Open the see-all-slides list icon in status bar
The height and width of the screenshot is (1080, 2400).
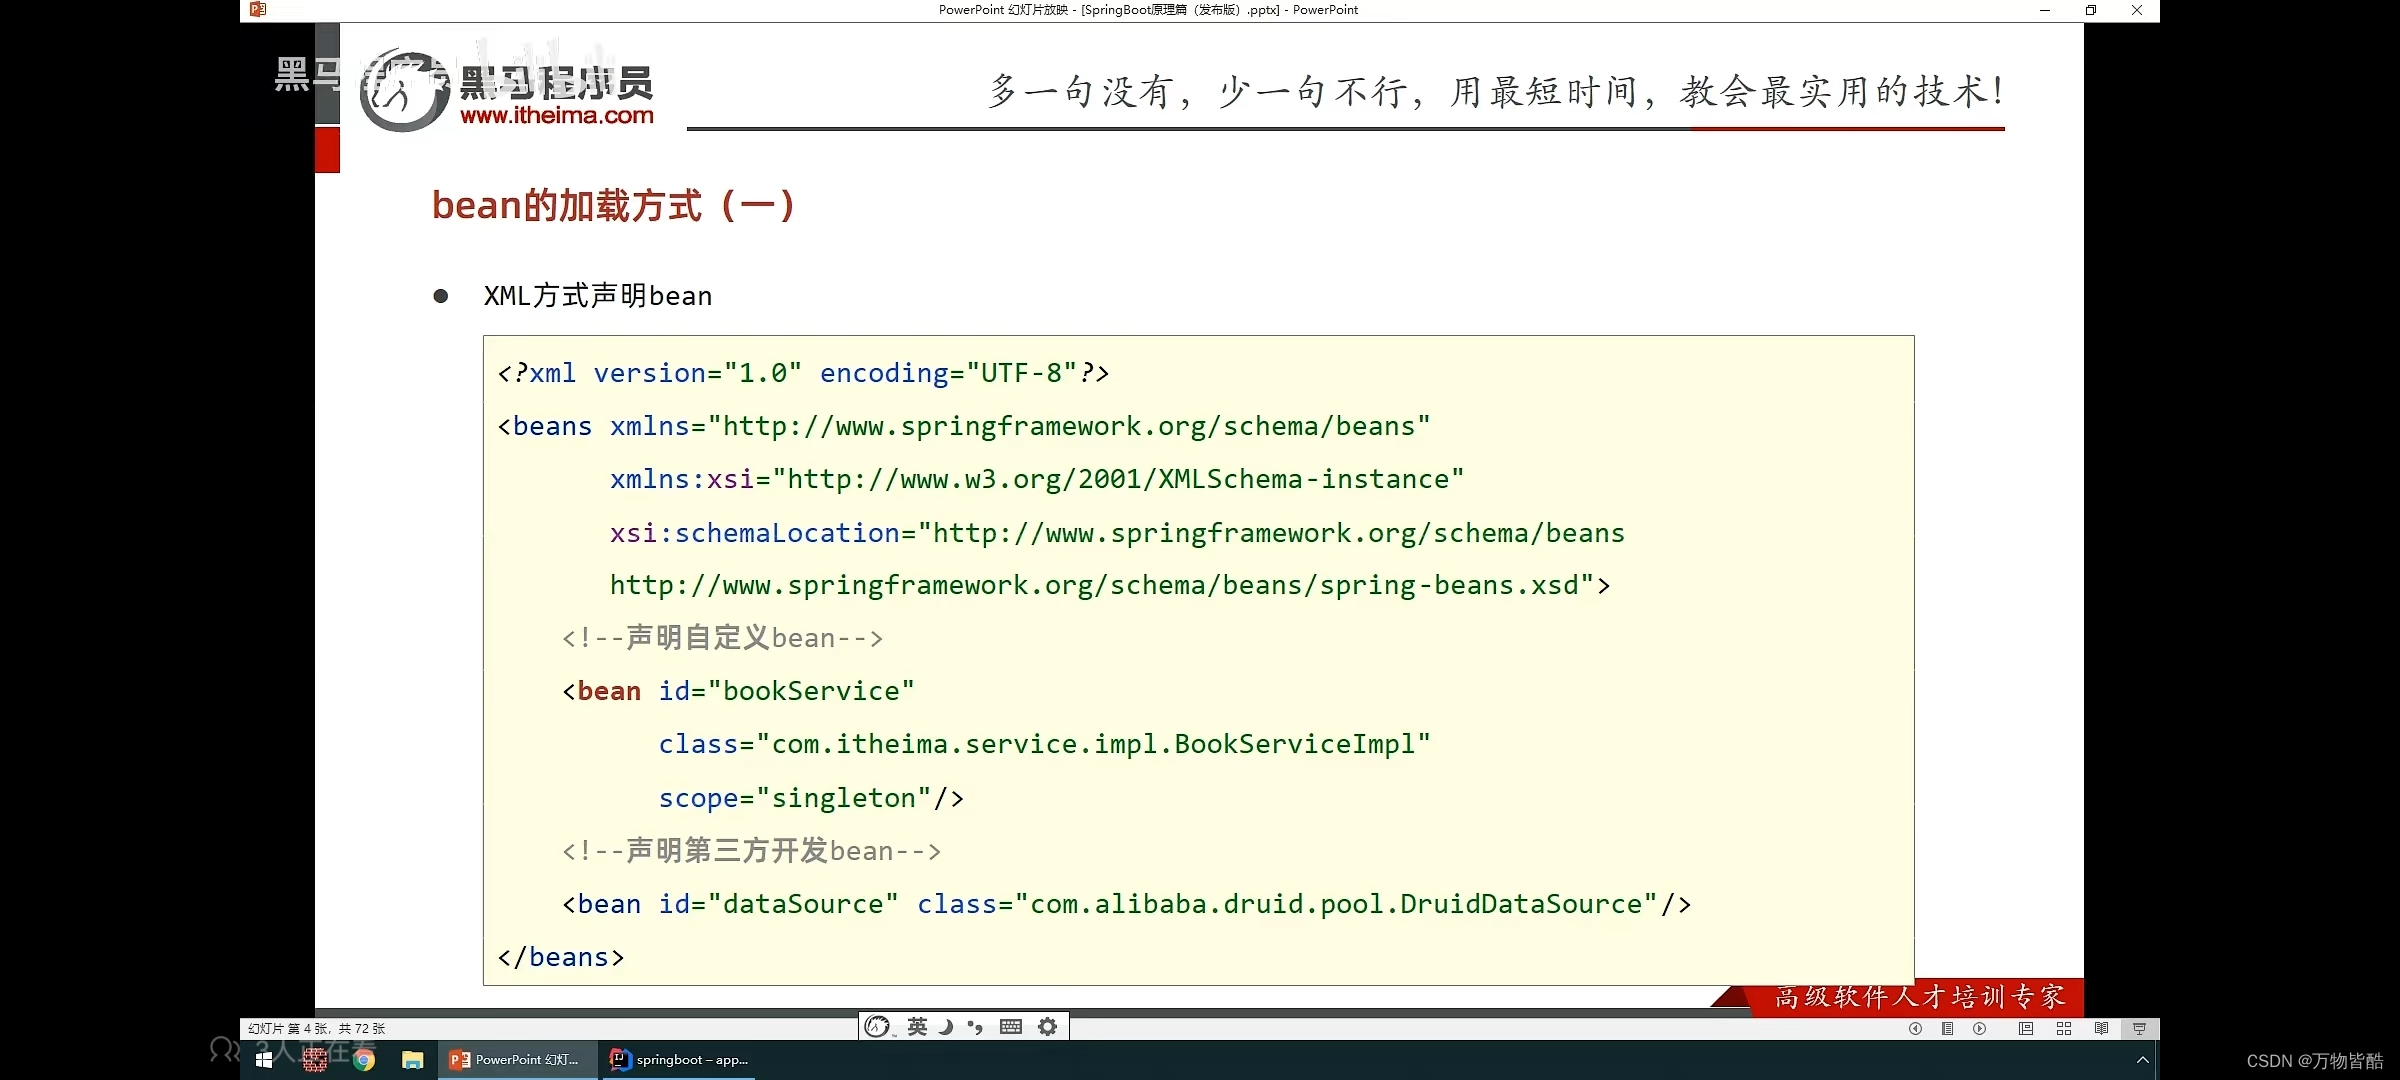[x=1947, y=1028]
